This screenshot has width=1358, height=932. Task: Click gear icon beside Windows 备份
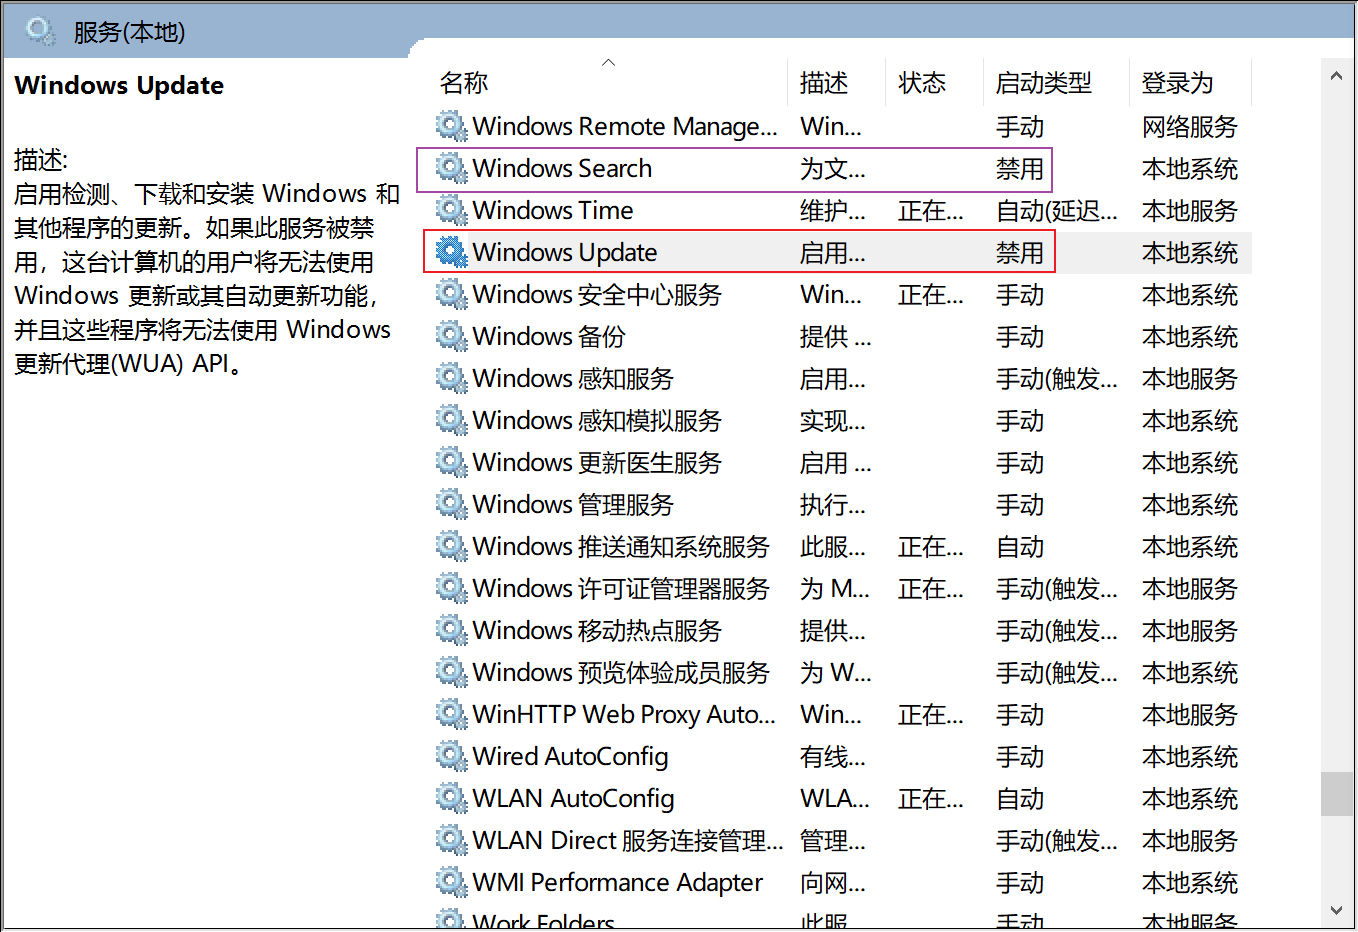(x=451, y=336)
